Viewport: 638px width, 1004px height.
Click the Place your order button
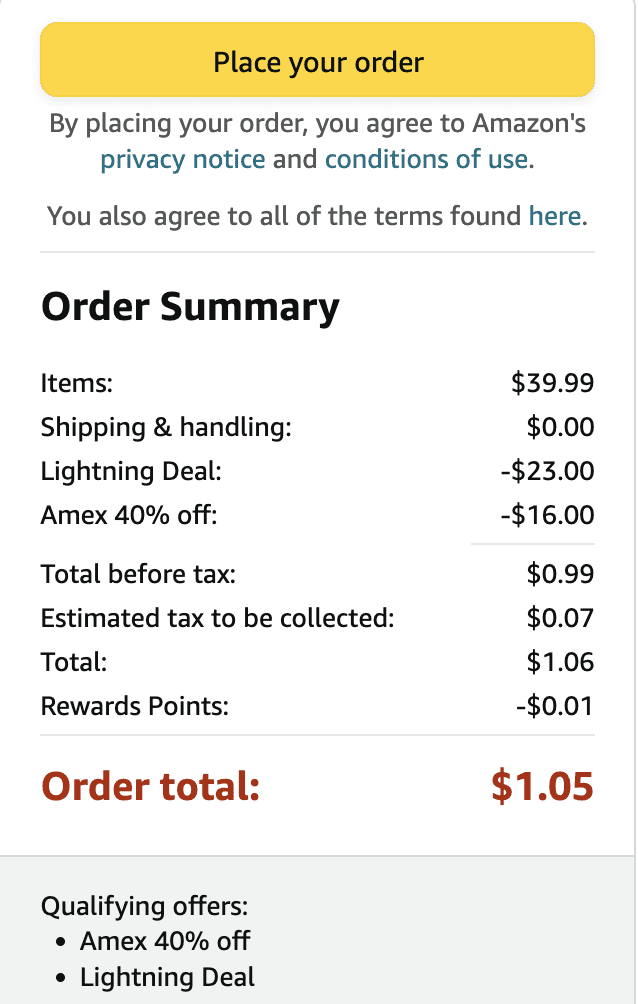click(x=318, y=62)
